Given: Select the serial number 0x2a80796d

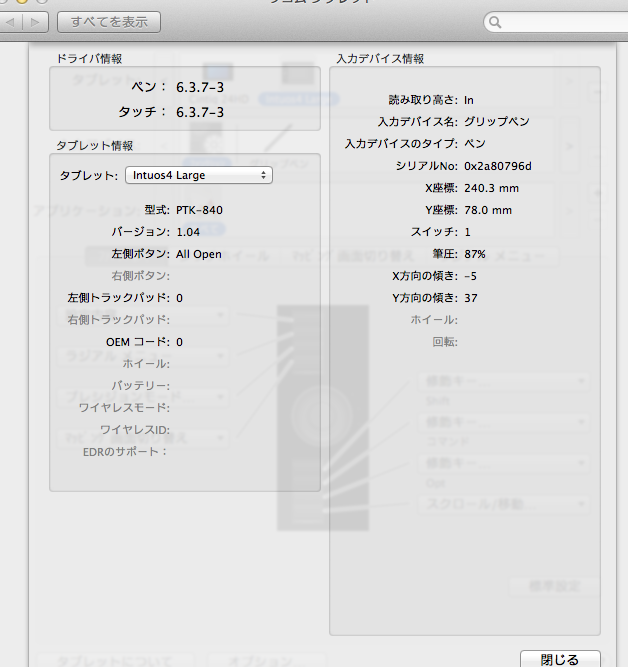Looking at the screenshot, I should coord(498,166).
